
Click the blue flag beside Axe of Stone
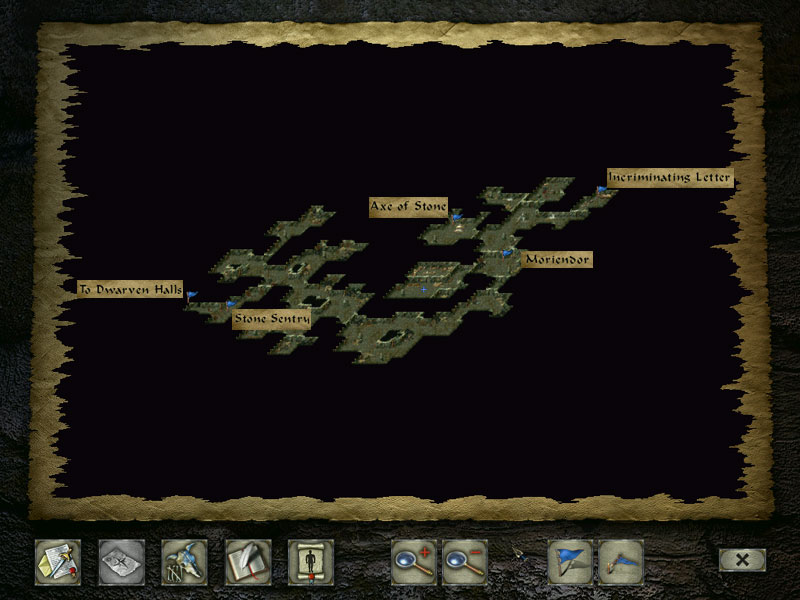point(456,217)
